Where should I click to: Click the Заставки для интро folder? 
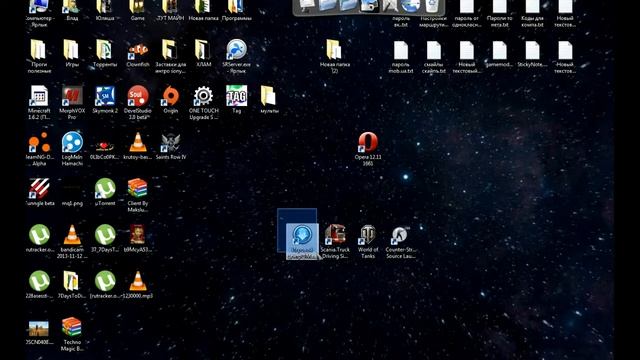pos(170,50)
